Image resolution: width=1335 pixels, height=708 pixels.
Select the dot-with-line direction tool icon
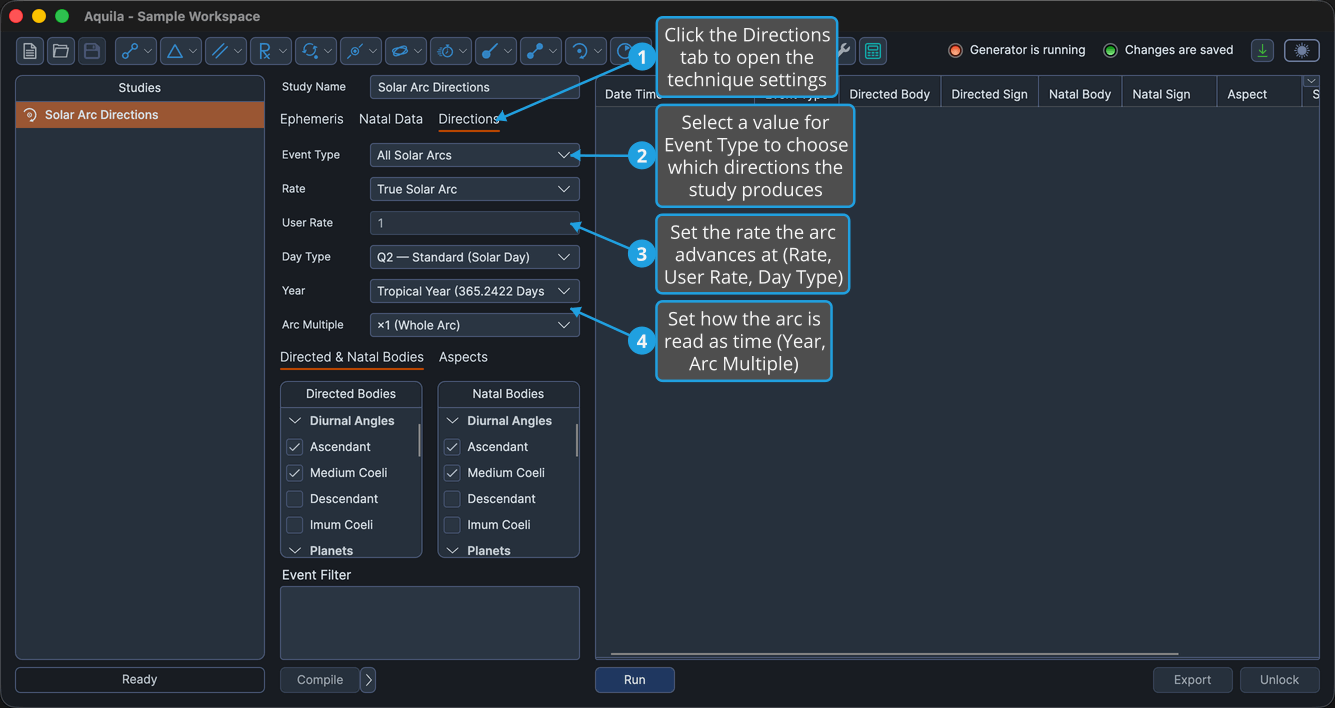489,51
